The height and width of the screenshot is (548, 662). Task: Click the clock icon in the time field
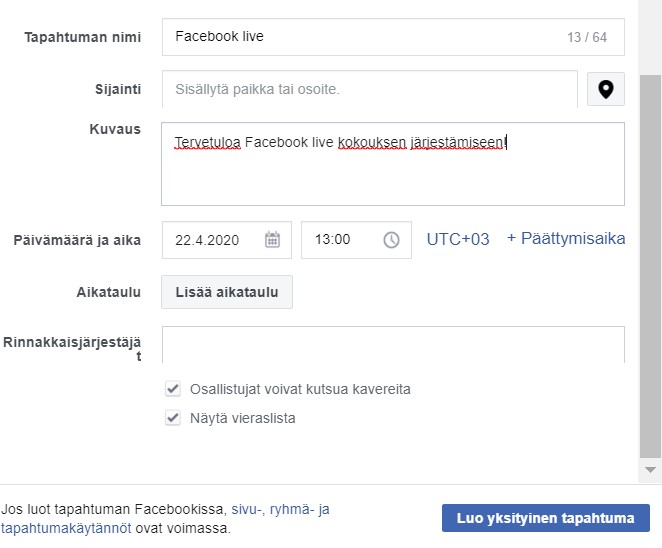tap(391, 240)
